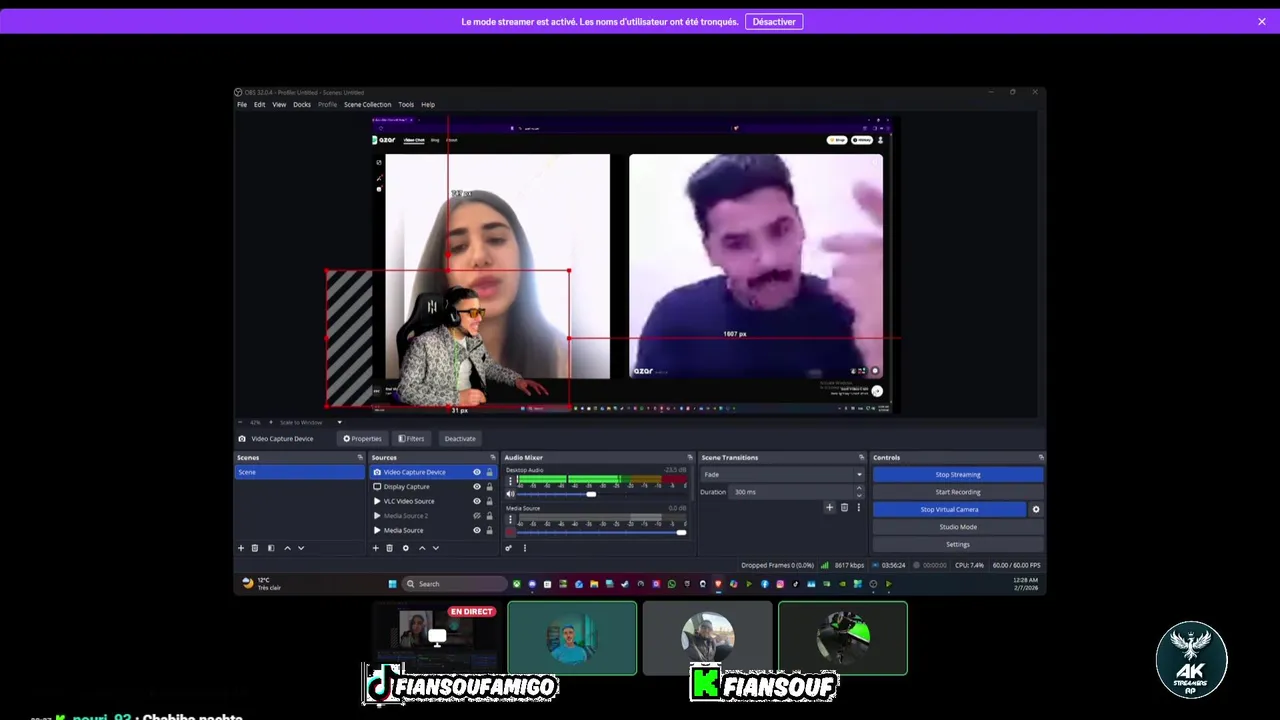
Task: Remove selected scene with trash icon
Action: coord(254,548)
